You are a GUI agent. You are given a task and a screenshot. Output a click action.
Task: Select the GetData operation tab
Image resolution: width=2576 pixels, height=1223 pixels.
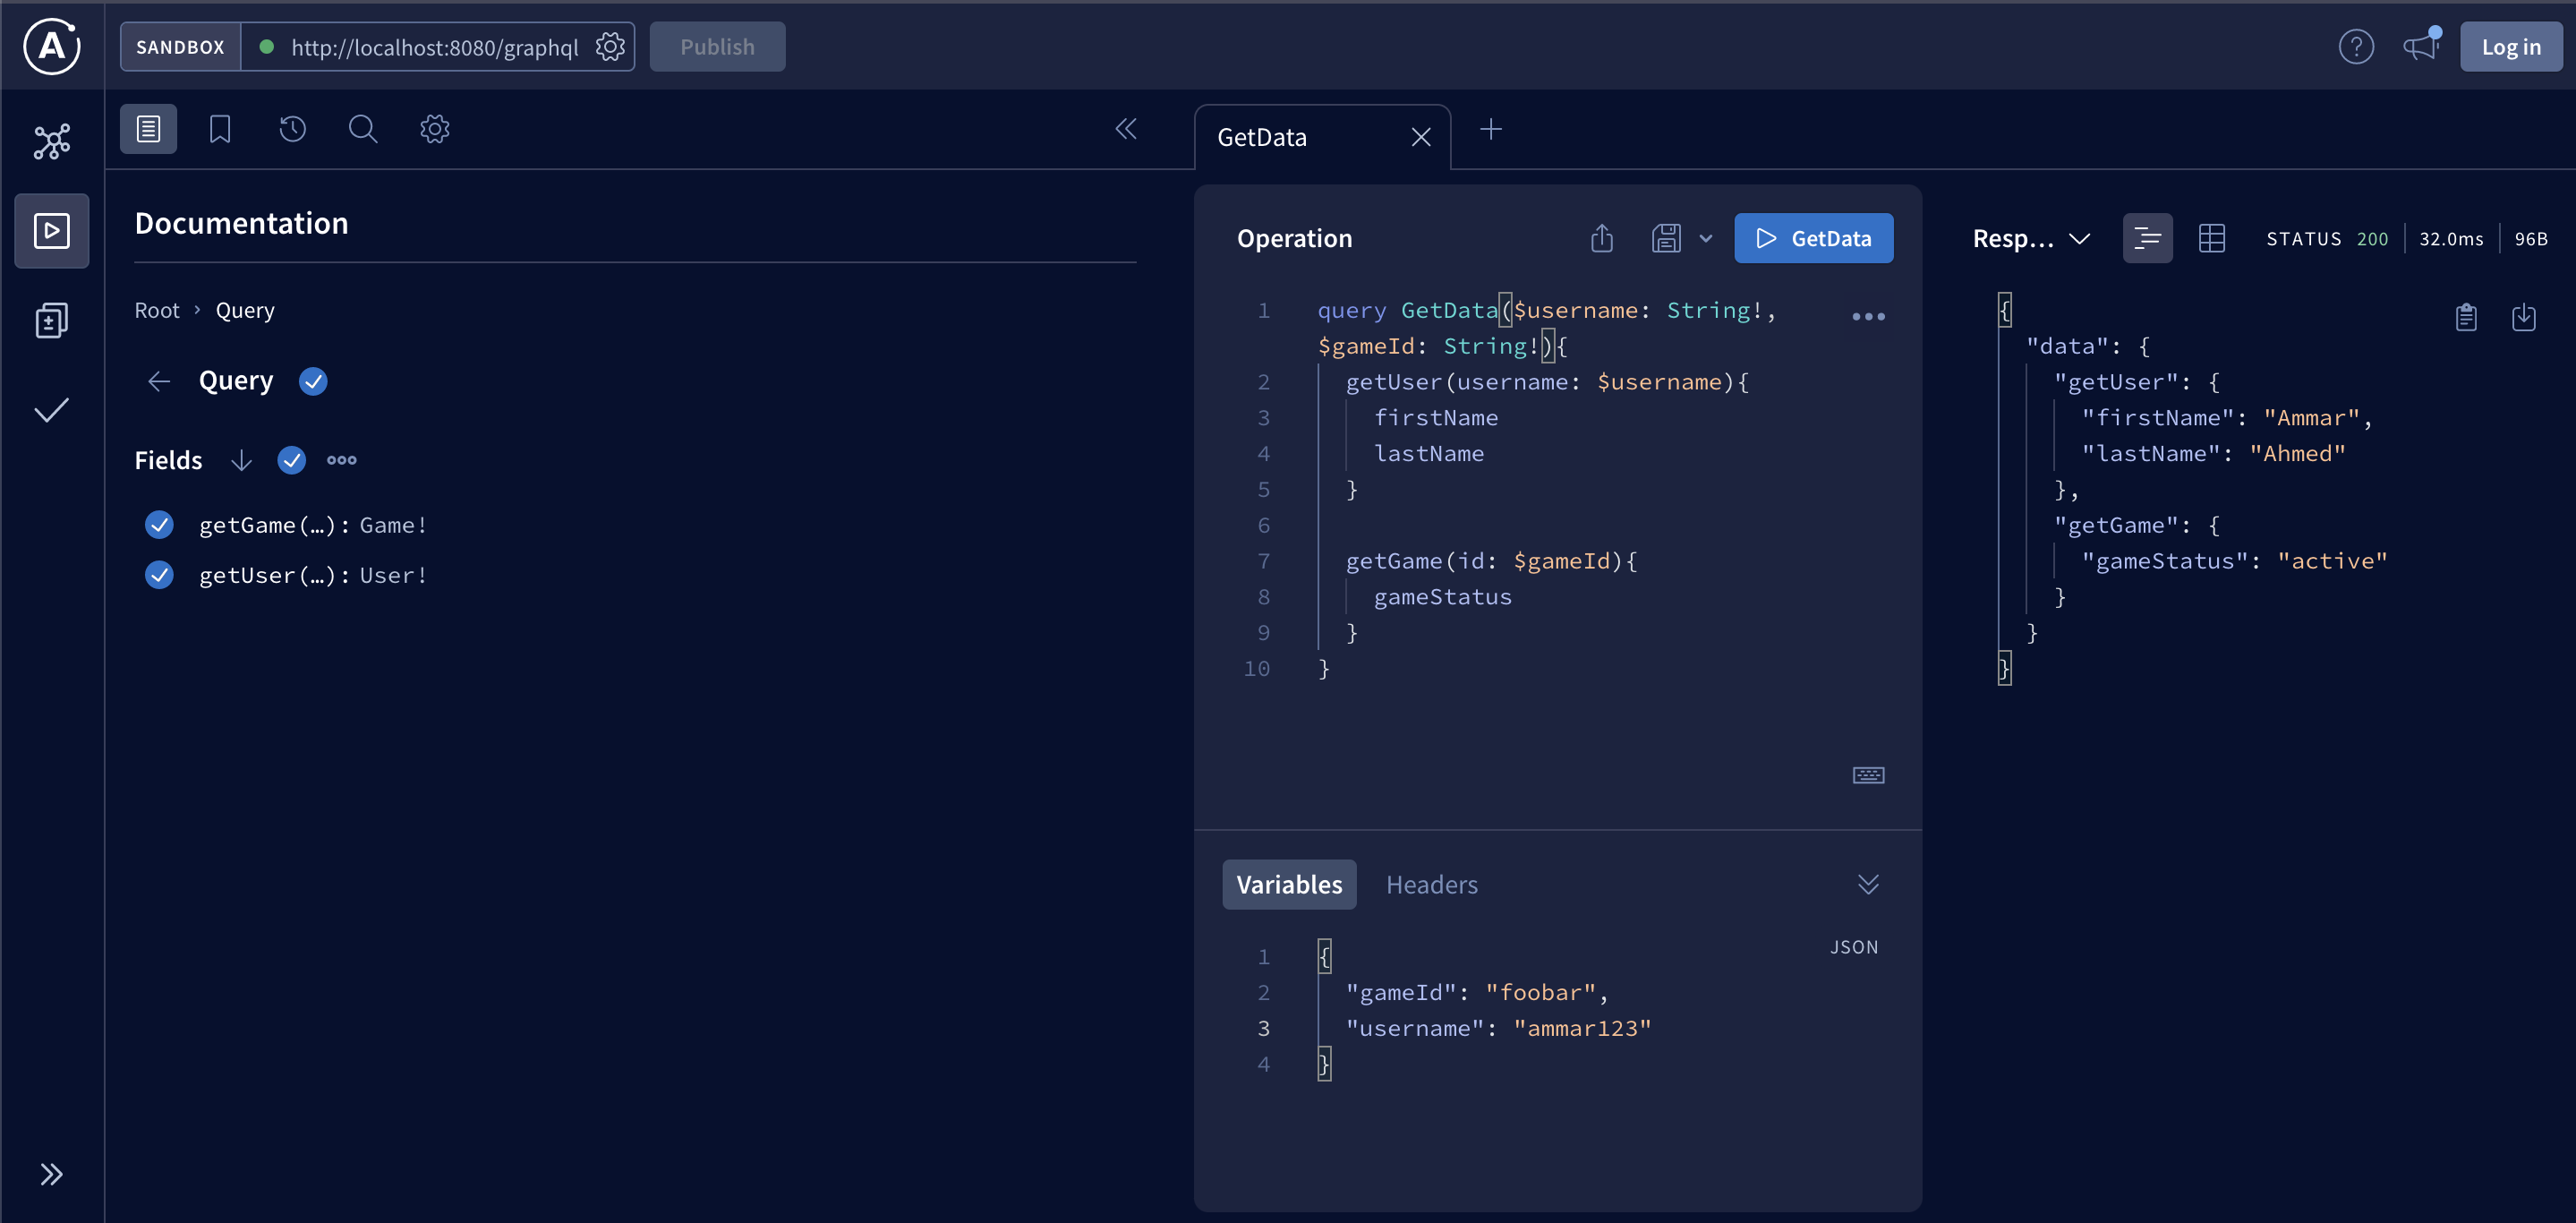coord(1262,137)
